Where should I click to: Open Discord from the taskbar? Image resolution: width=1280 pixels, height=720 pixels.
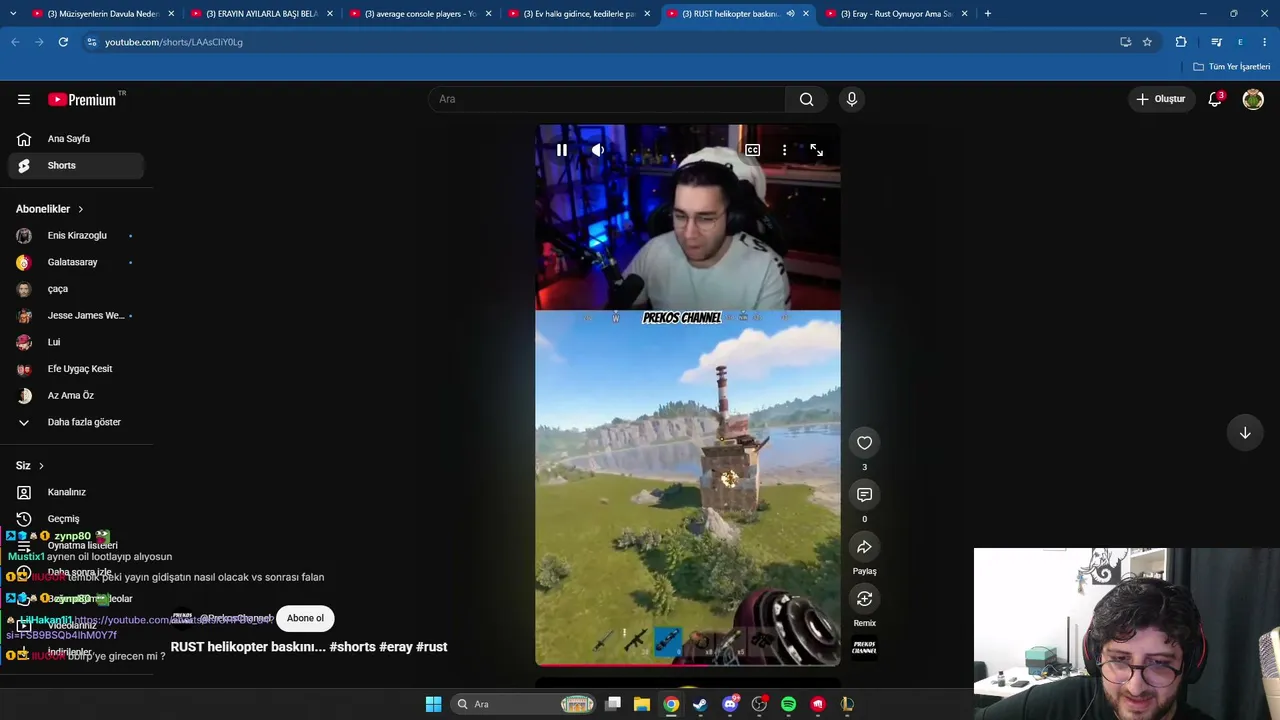coord(730,704)
